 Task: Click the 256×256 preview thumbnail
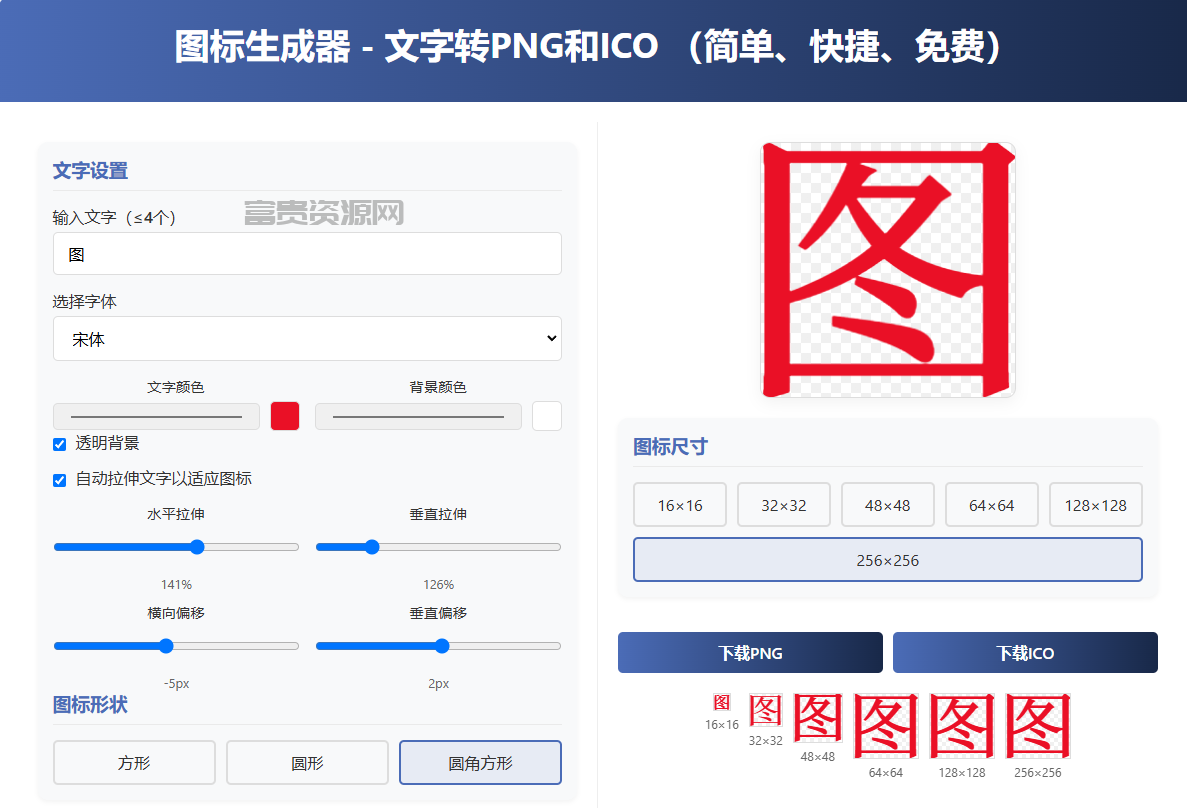(x=1038, y=725)
